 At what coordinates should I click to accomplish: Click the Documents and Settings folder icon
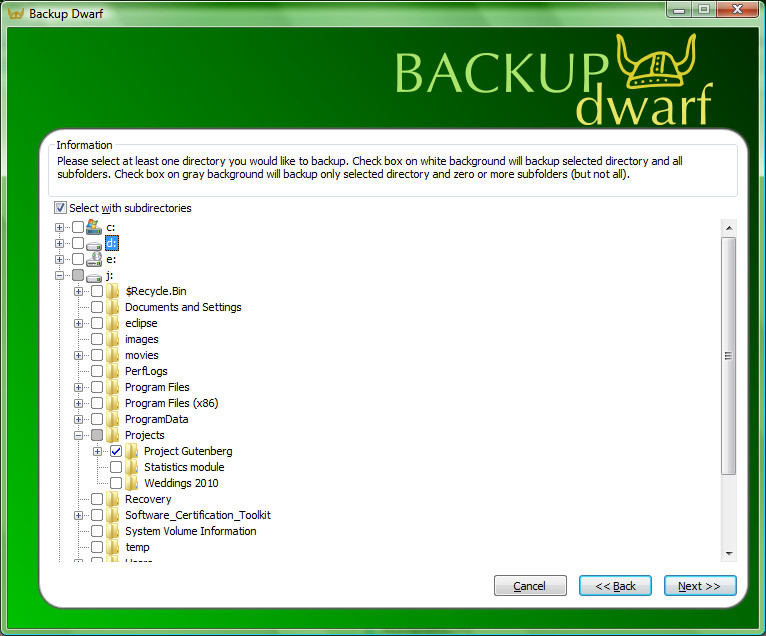[x=113, y=307]
